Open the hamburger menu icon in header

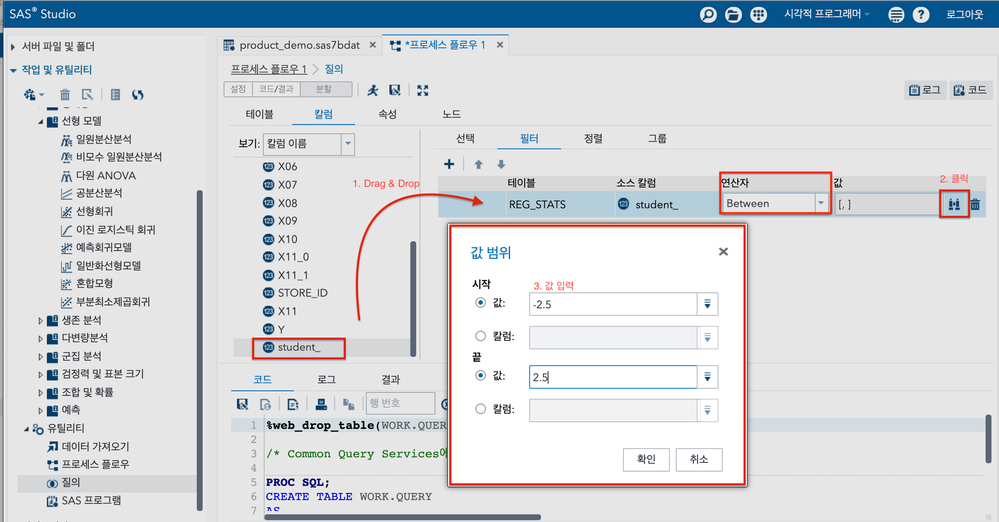click(x=896, y=14)
